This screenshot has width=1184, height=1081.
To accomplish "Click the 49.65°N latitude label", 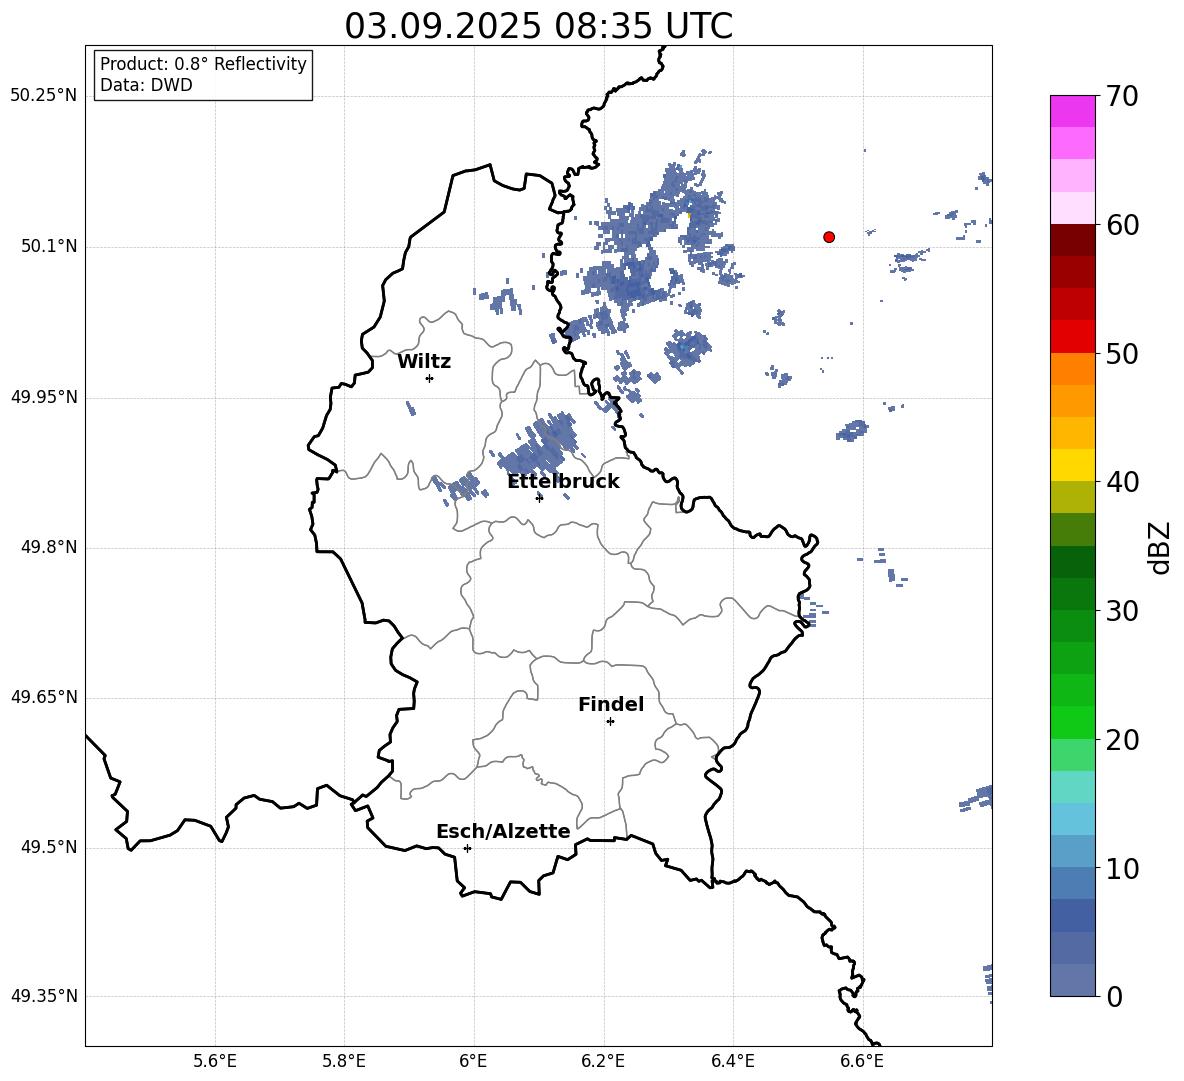I will (44, 696).
